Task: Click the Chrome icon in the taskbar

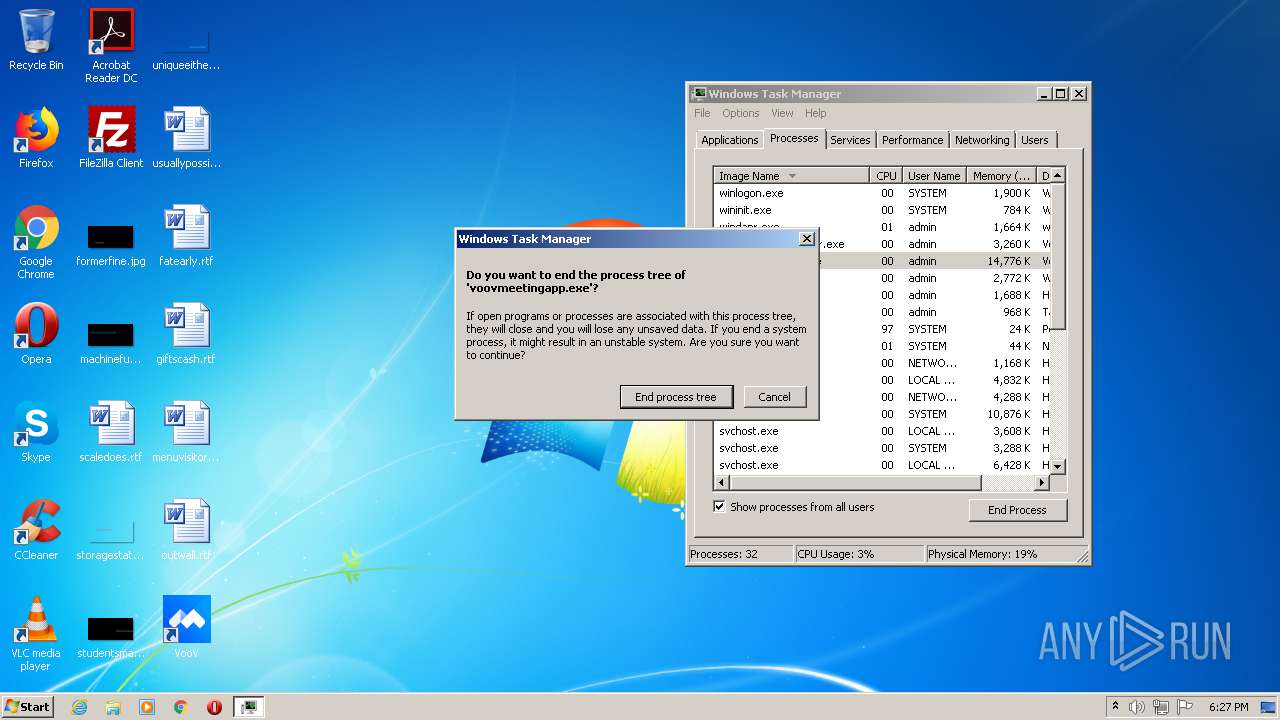Action: click(181, 707)
